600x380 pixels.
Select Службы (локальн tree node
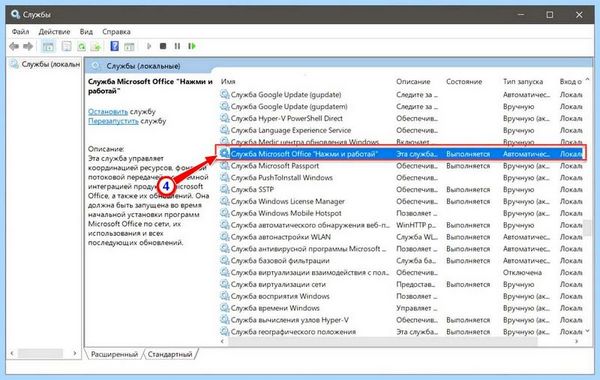point(46,64)
